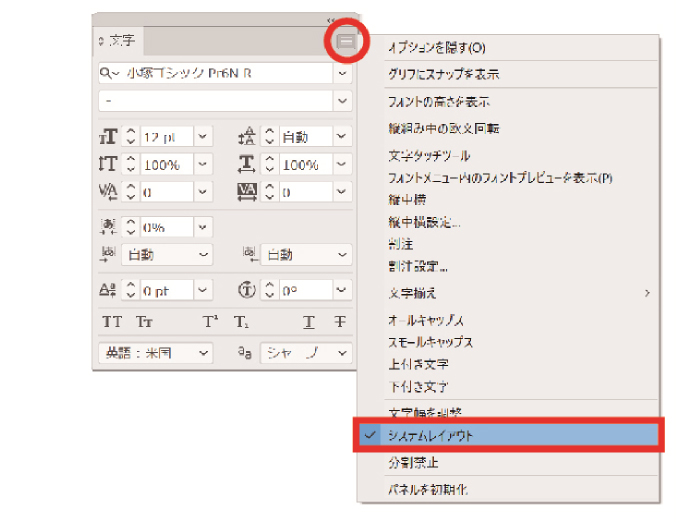
Task: Toggle Strikethrough button
Action: pos(340,322)
